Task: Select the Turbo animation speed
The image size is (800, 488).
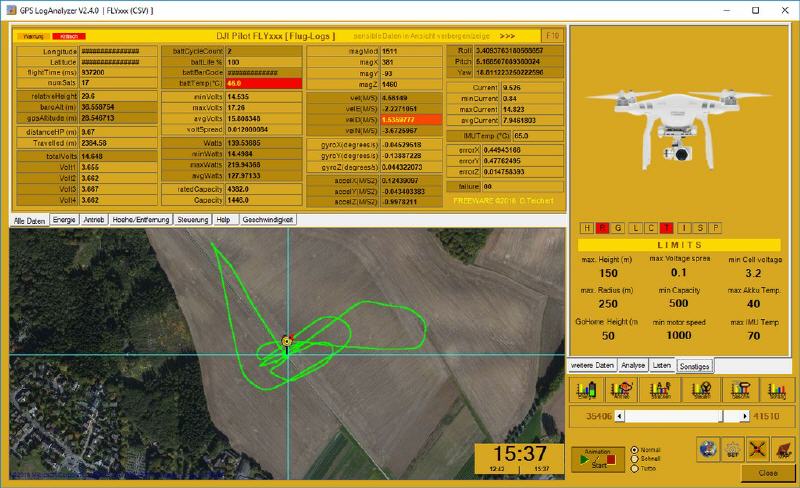Action: coord(635,468)
